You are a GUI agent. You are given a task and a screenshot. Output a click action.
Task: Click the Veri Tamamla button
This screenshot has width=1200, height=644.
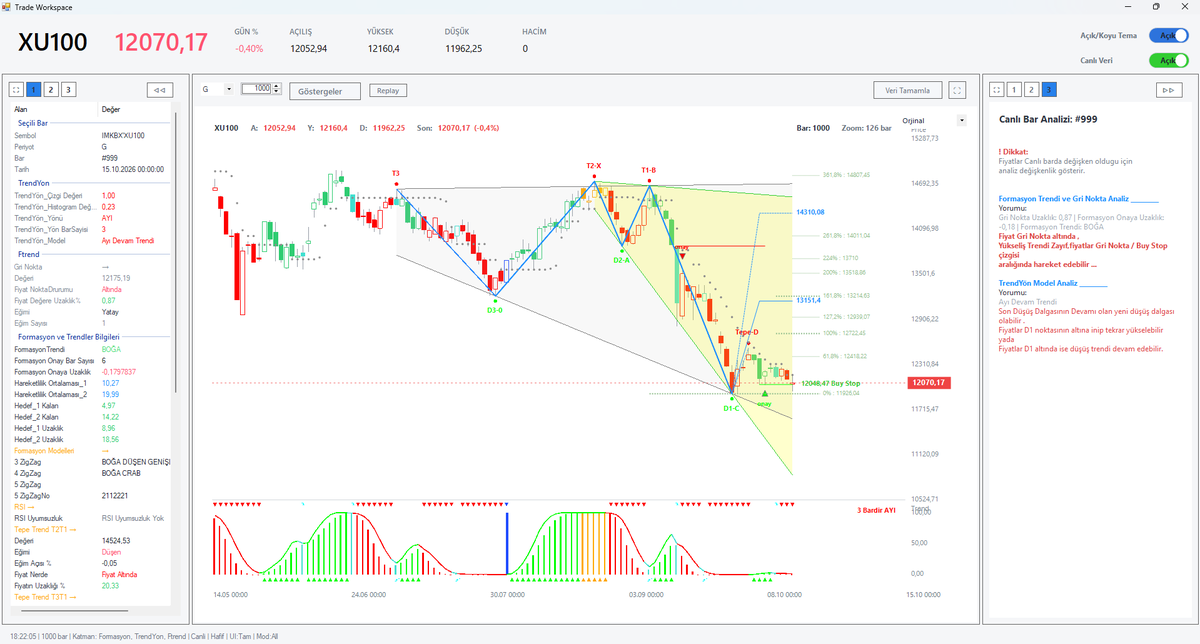coord(908,90)
